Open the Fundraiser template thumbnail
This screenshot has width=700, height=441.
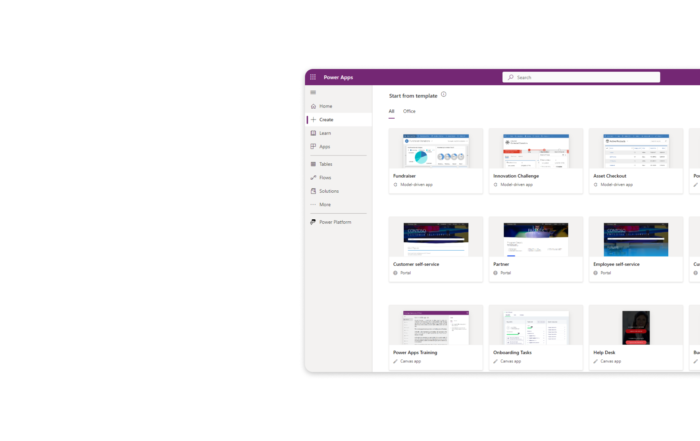[x=436, y=150]
